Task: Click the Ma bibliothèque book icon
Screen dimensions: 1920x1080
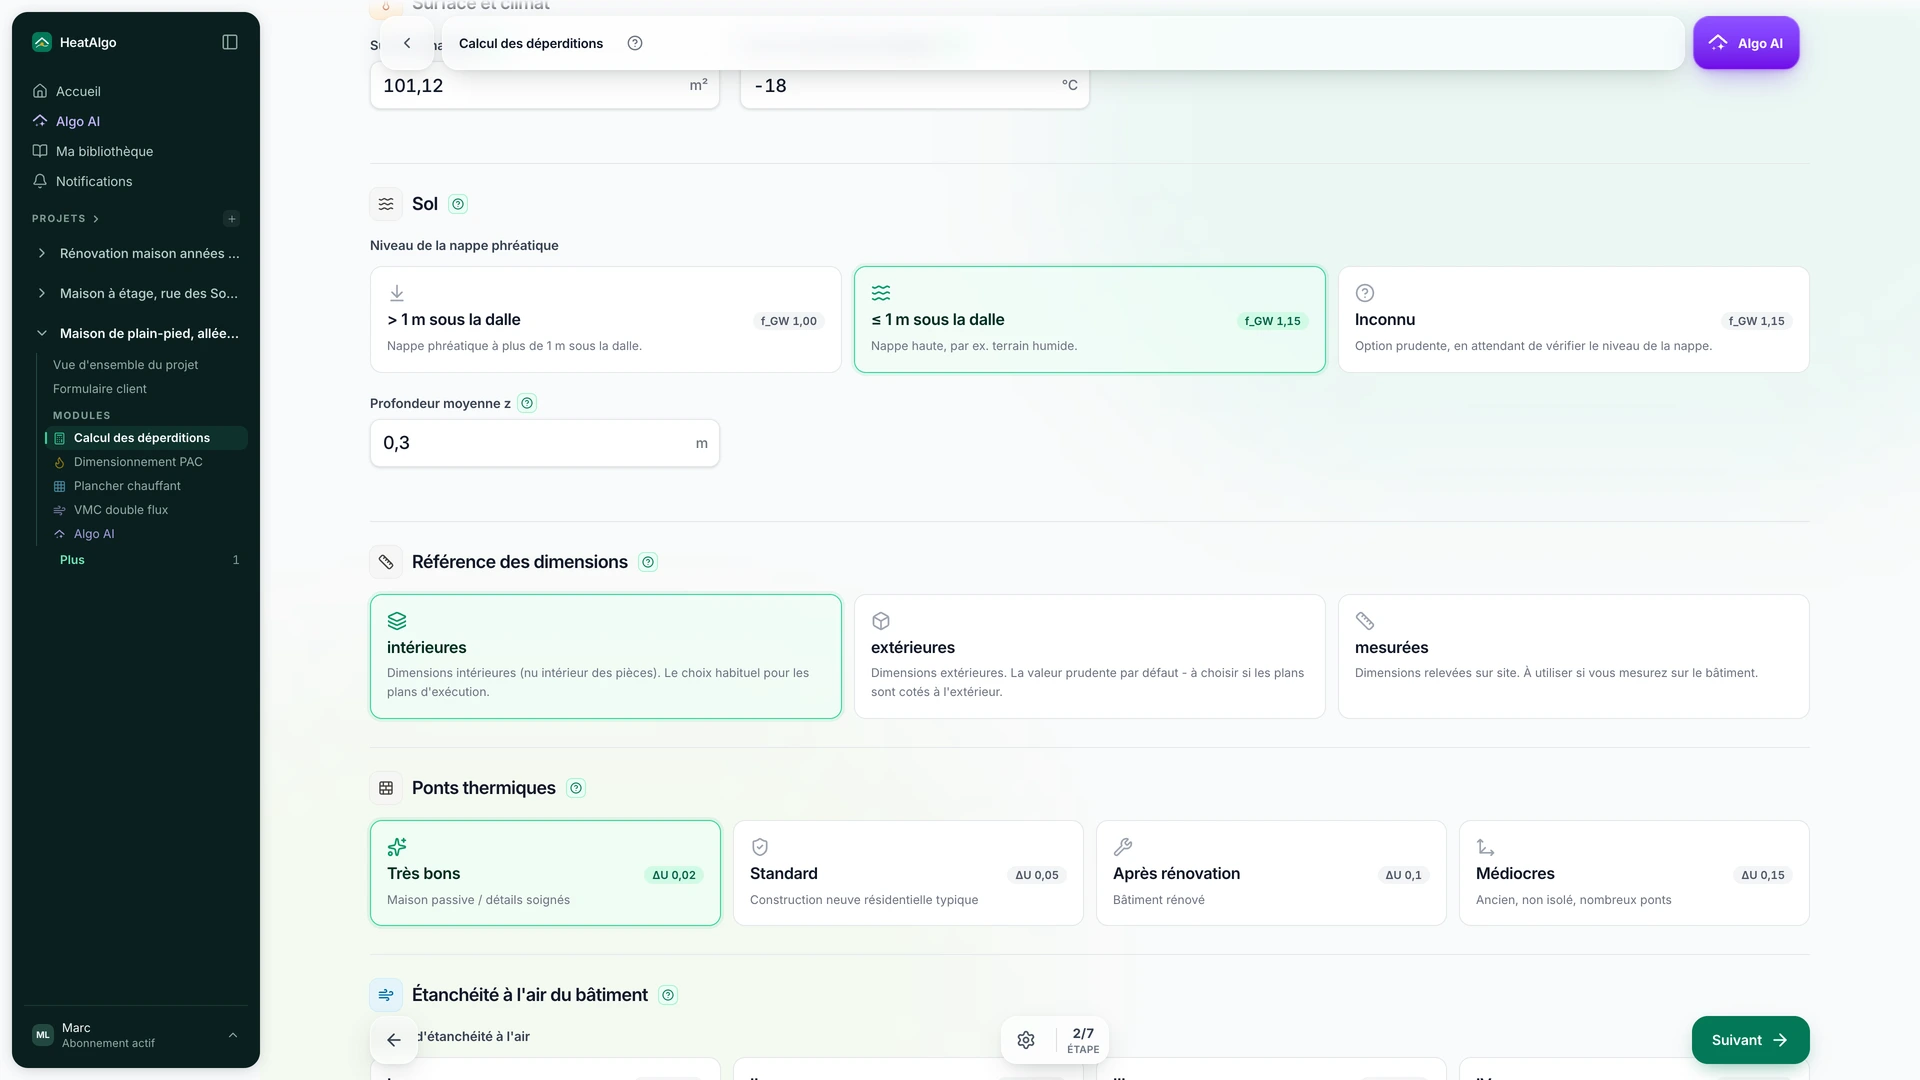Action: point(40,151)
